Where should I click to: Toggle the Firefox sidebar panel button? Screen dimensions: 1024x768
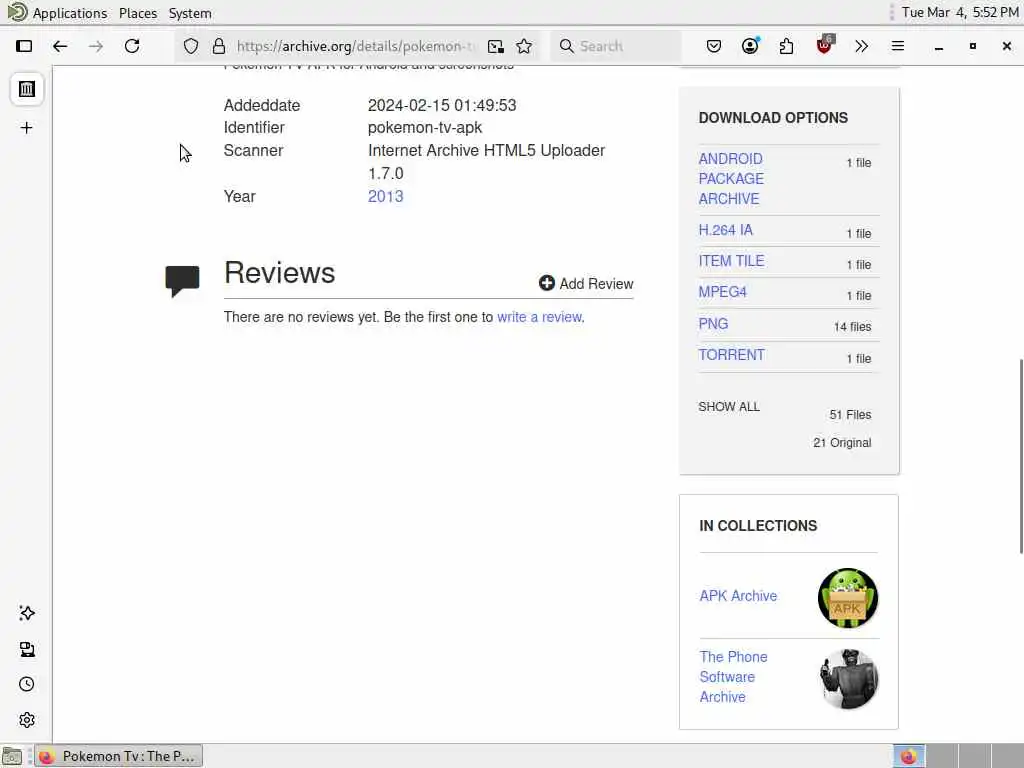pos(24,46)
